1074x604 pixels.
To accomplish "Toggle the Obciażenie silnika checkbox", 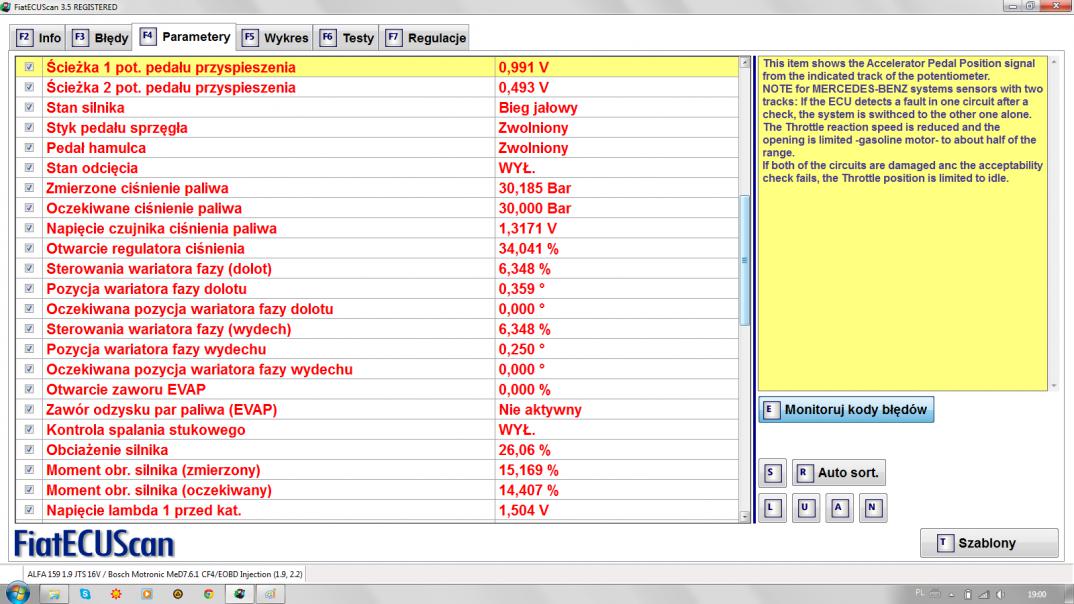I will pyautogui.click(x=29, y=450).
